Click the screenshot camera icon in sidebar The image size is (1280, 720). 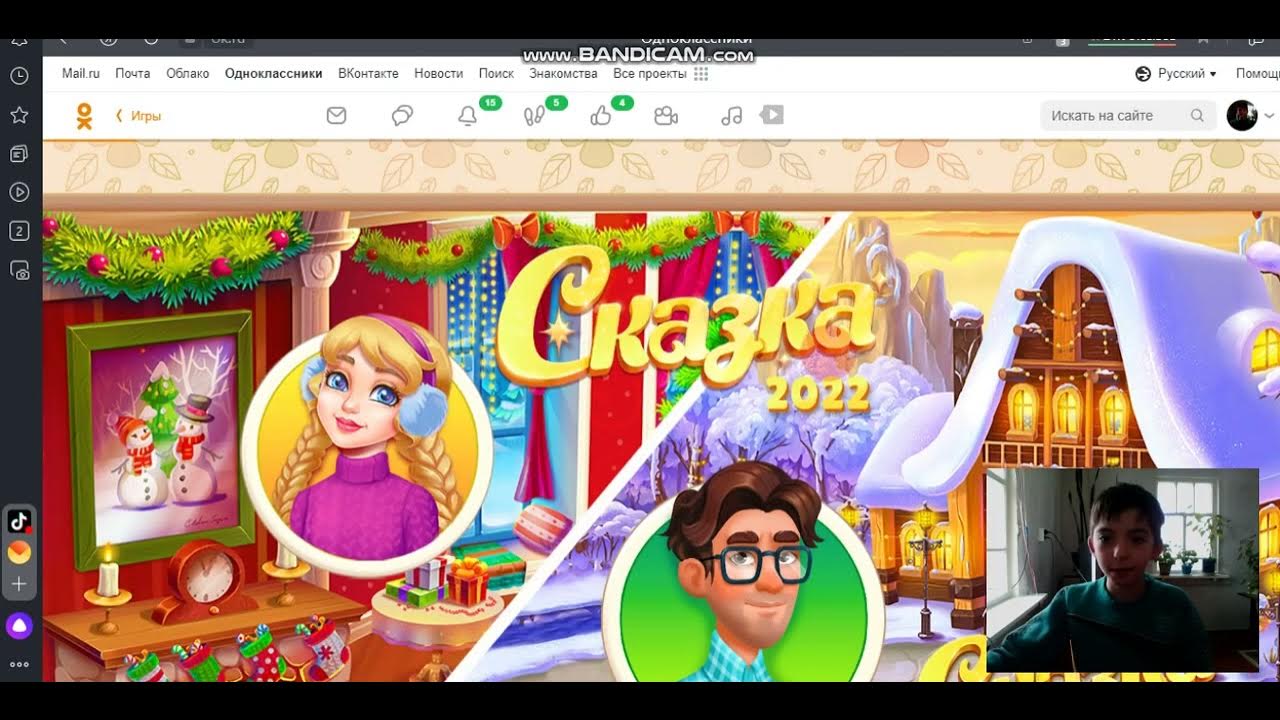pos(19,270)
